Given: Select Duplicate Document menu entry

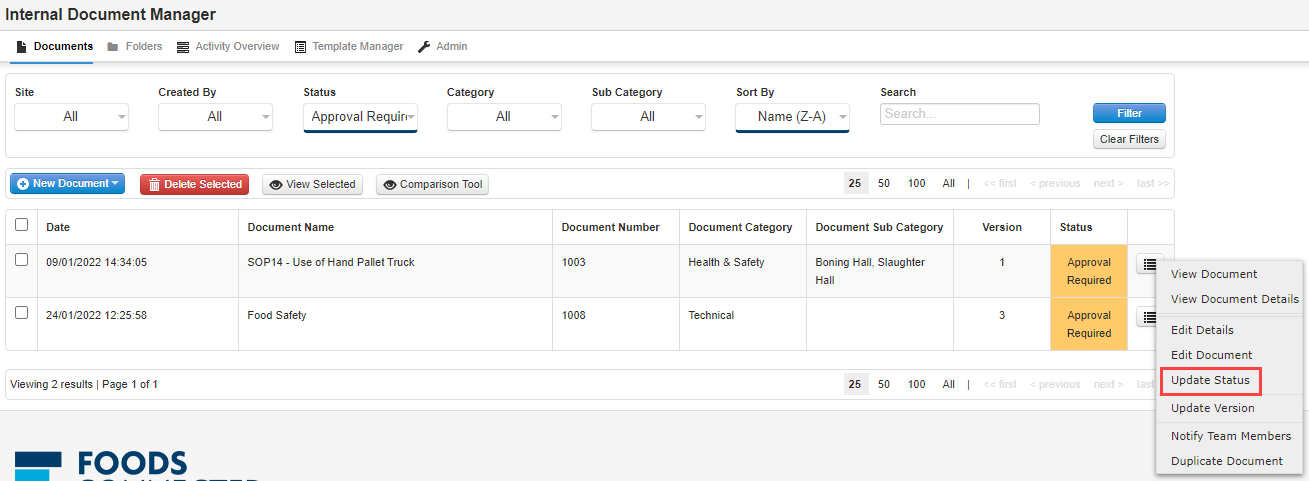Looking at the screenshot, I should 1226,461.
